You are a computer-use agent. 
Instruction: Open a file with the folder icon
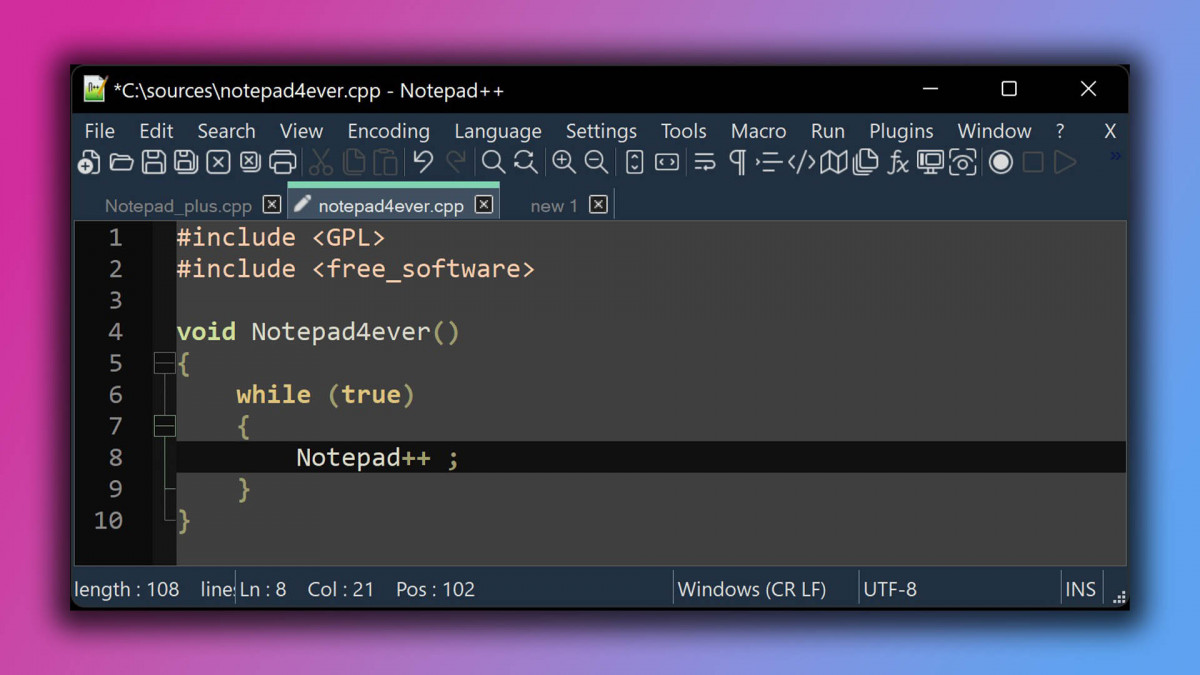coord(121,163)
